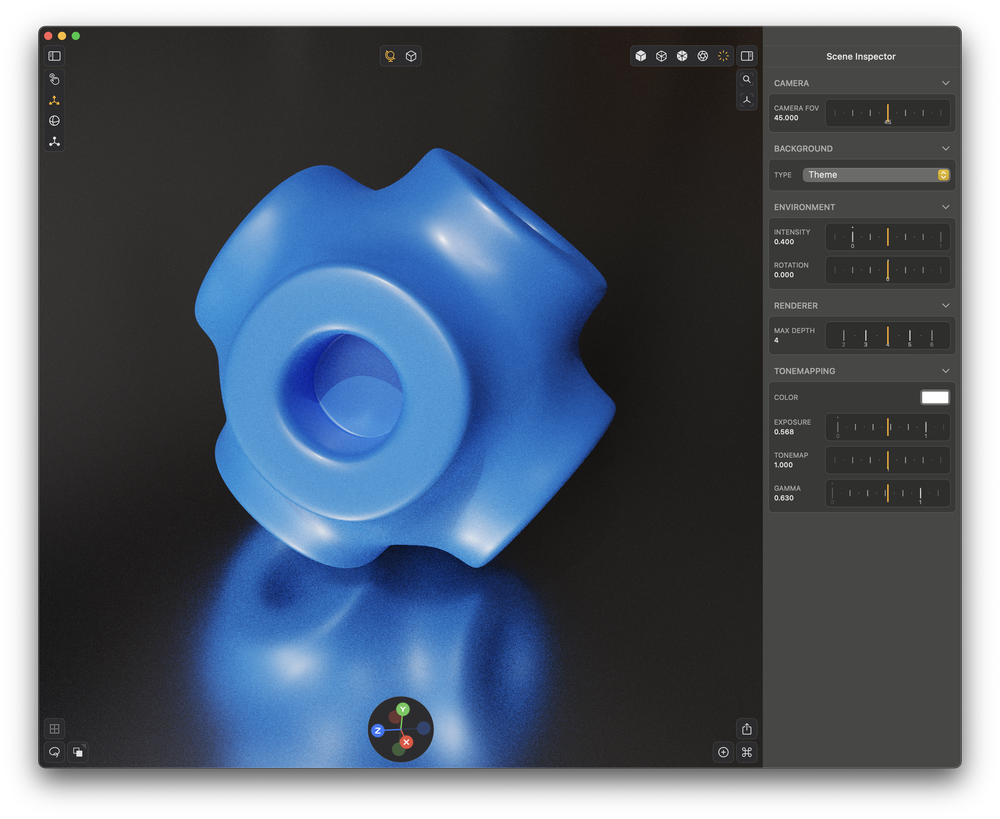Collapse the Tonemapping section
This screenshot has height=819, width=1000.
[x=945, y=371]
